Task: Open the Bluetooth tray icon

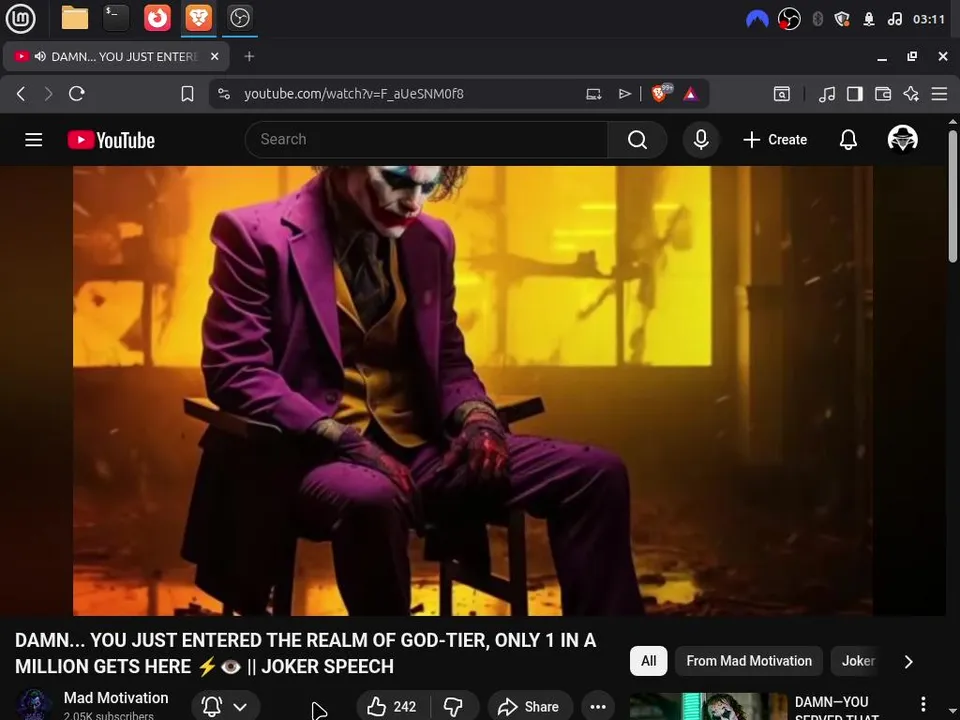Action: [817, 20]
